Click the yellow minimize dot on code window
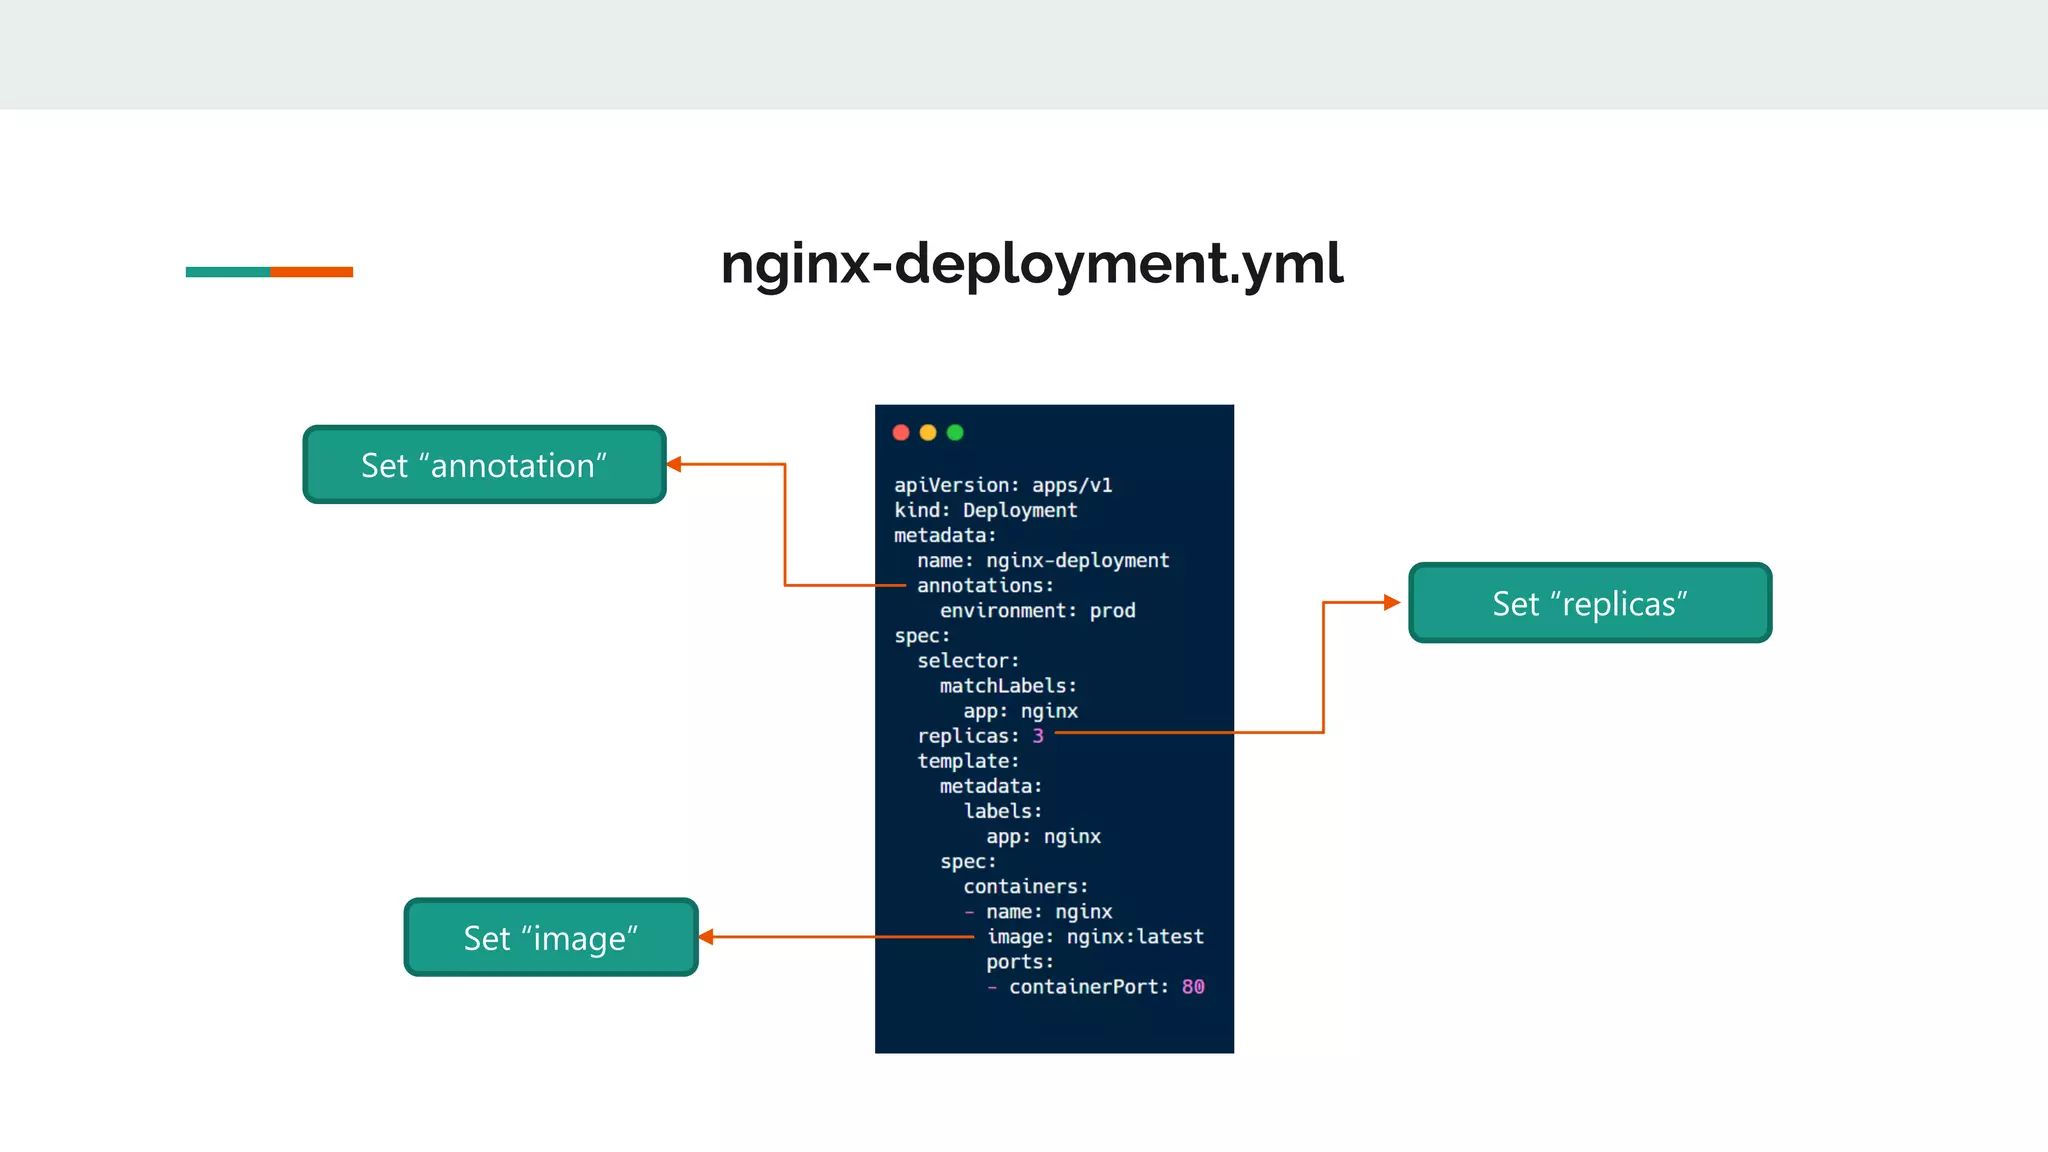Screen dimensions: 2048x1152 [x=928, y=432]
